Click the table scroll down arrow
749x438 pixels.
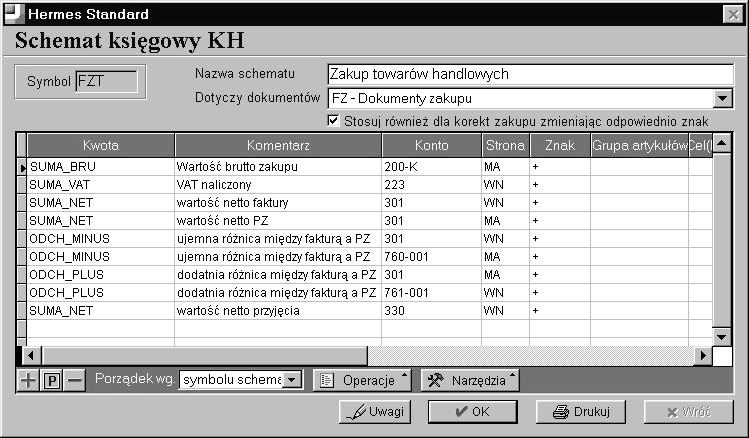tap(722, 337)
